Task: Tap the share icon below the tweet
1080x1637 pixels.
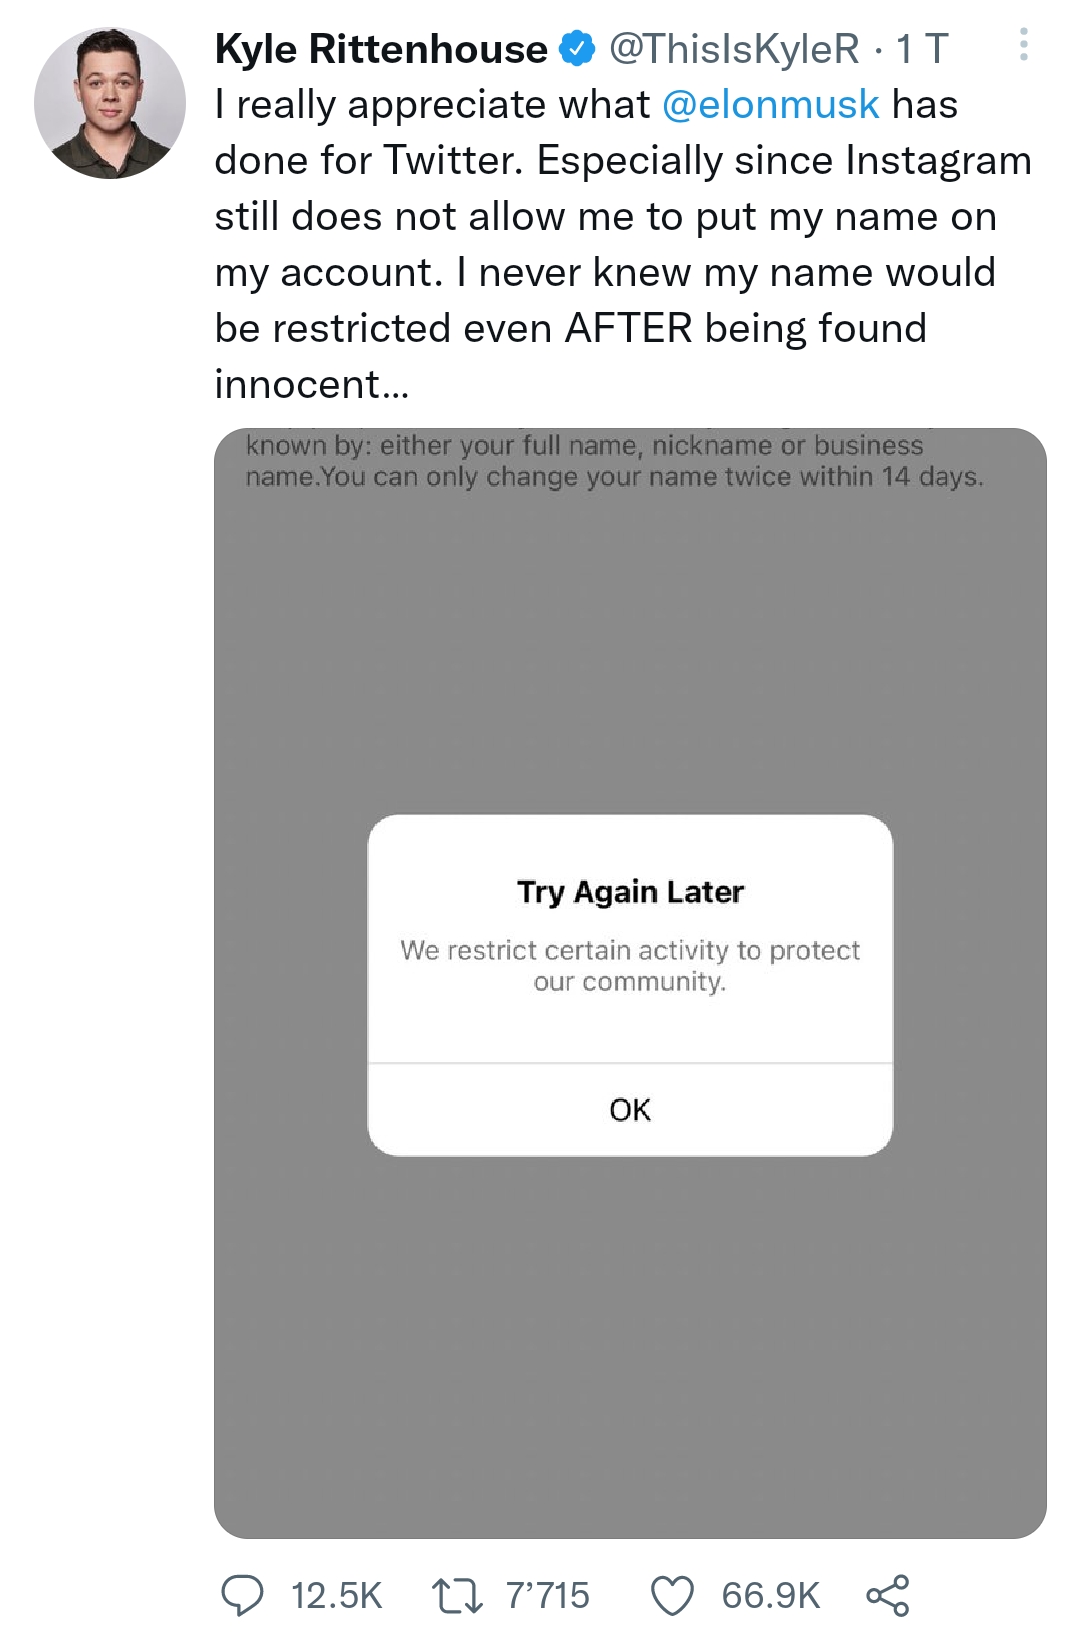Action: point(887,1595)
